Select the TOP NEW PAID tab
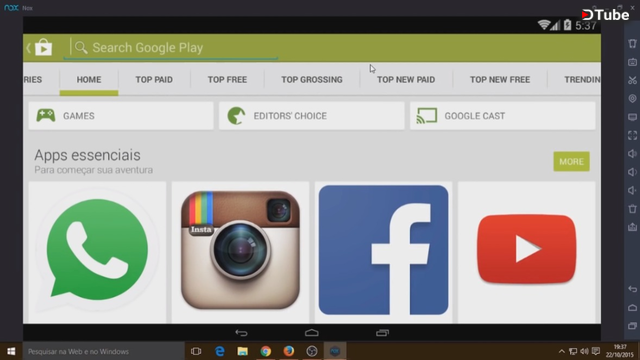Screen dimensions: 640x360 click(x=406, y=80)
